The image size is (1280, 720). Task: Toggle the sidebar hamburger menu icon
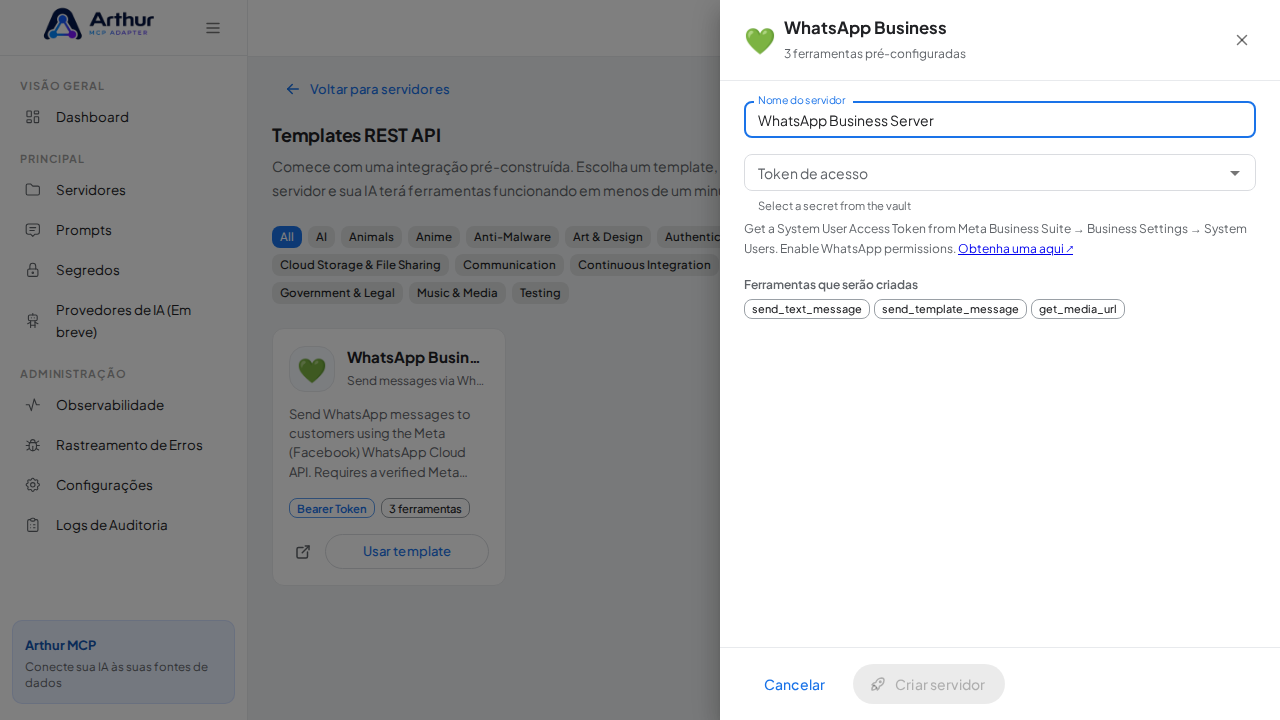coord(213,28)
